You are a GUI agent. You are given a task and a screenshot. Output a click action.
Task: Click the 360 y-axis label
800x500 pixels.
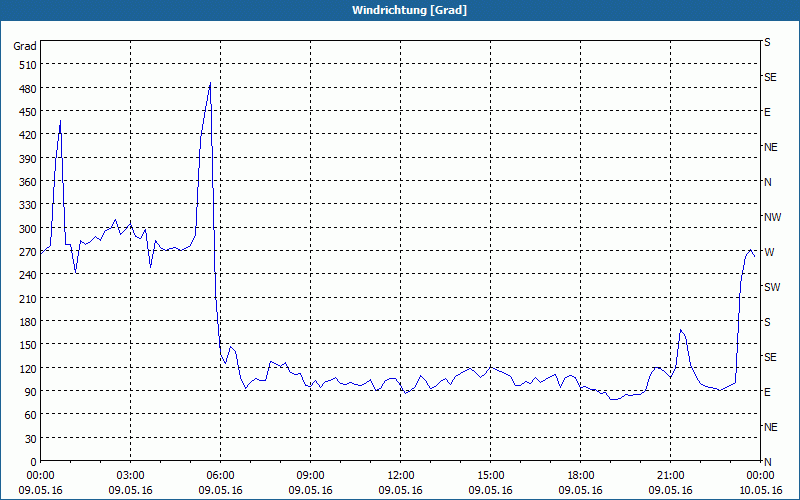tap(28, 182)
